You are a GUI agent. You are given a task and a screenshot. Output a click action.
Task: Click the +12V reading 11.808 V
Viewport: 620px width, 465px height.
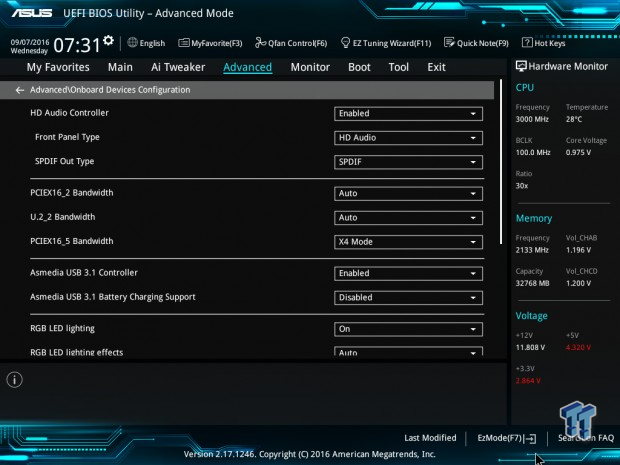530,348
